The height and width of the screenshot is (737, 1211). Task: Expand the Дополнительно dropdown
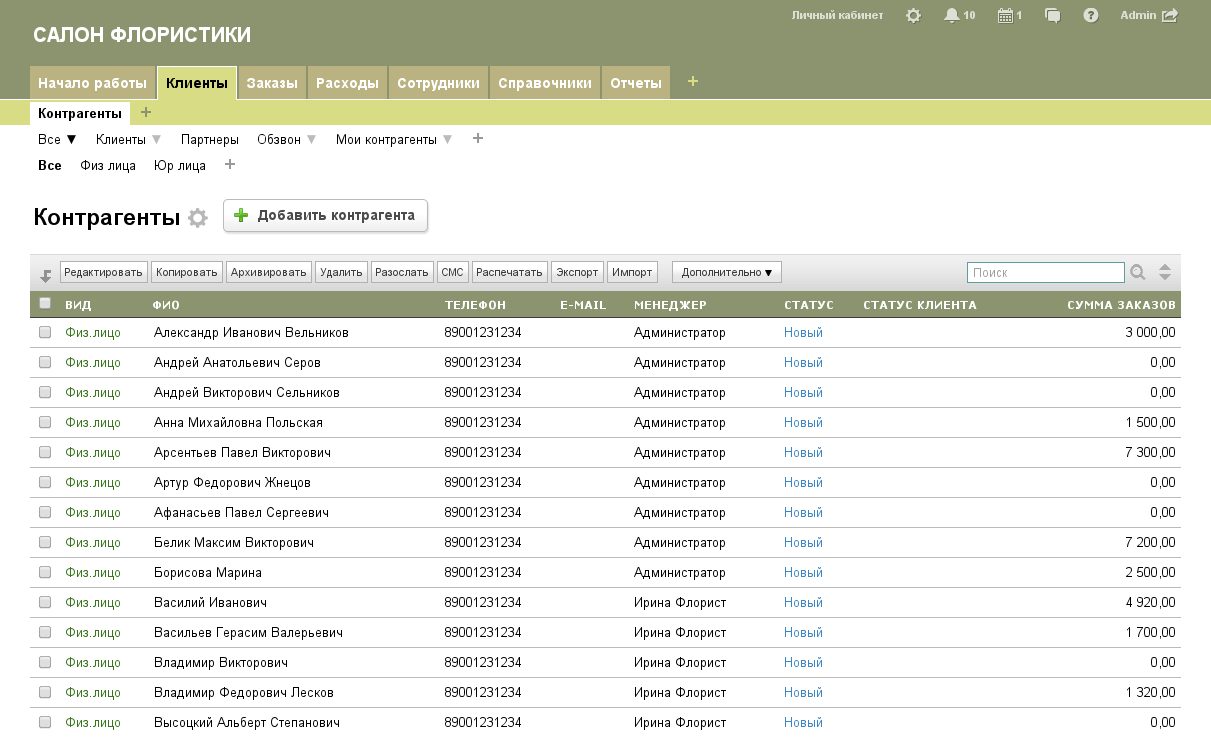727,272
